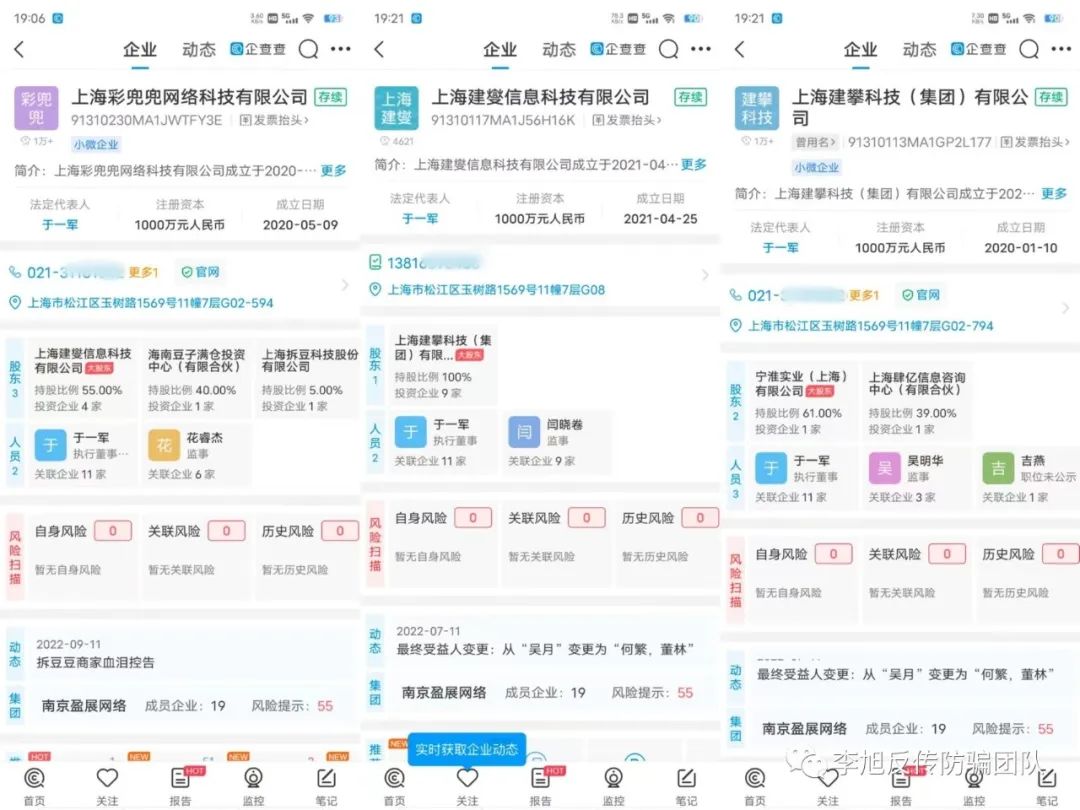Expand 更多 in 上海建攀科技 company intro
1080x810 pixels.
pyautogui.click(x=1054, y=194)
